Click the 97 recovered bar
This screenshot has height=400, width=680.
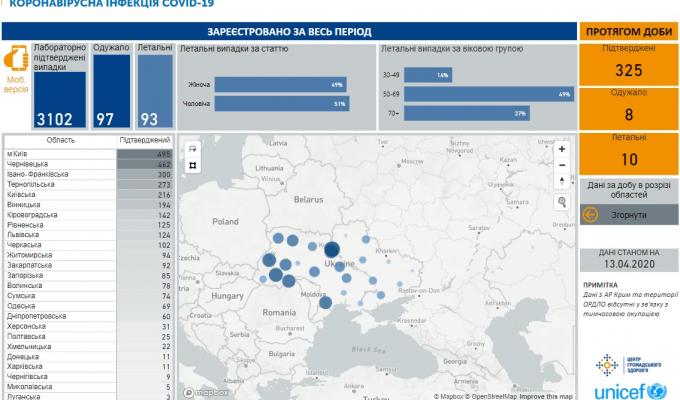(111, 91)
